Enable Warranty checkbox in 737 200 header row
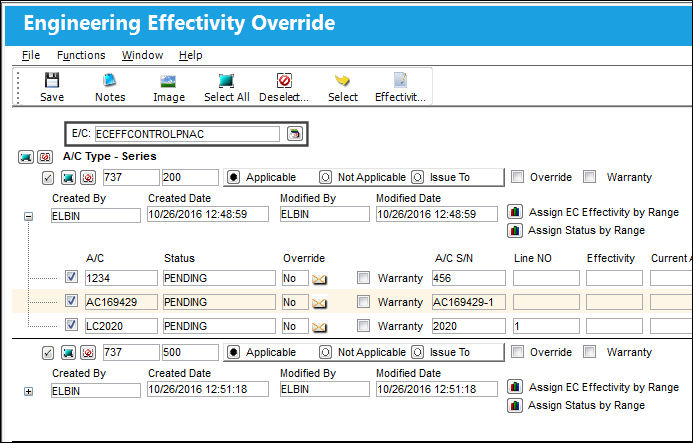The height and width of the screenshot is (443, 693). tap(589, 177)
